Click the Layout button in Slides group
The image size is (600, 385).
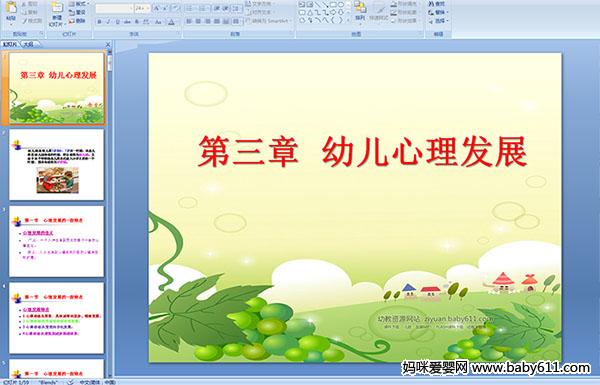click(x=78, y=4)
